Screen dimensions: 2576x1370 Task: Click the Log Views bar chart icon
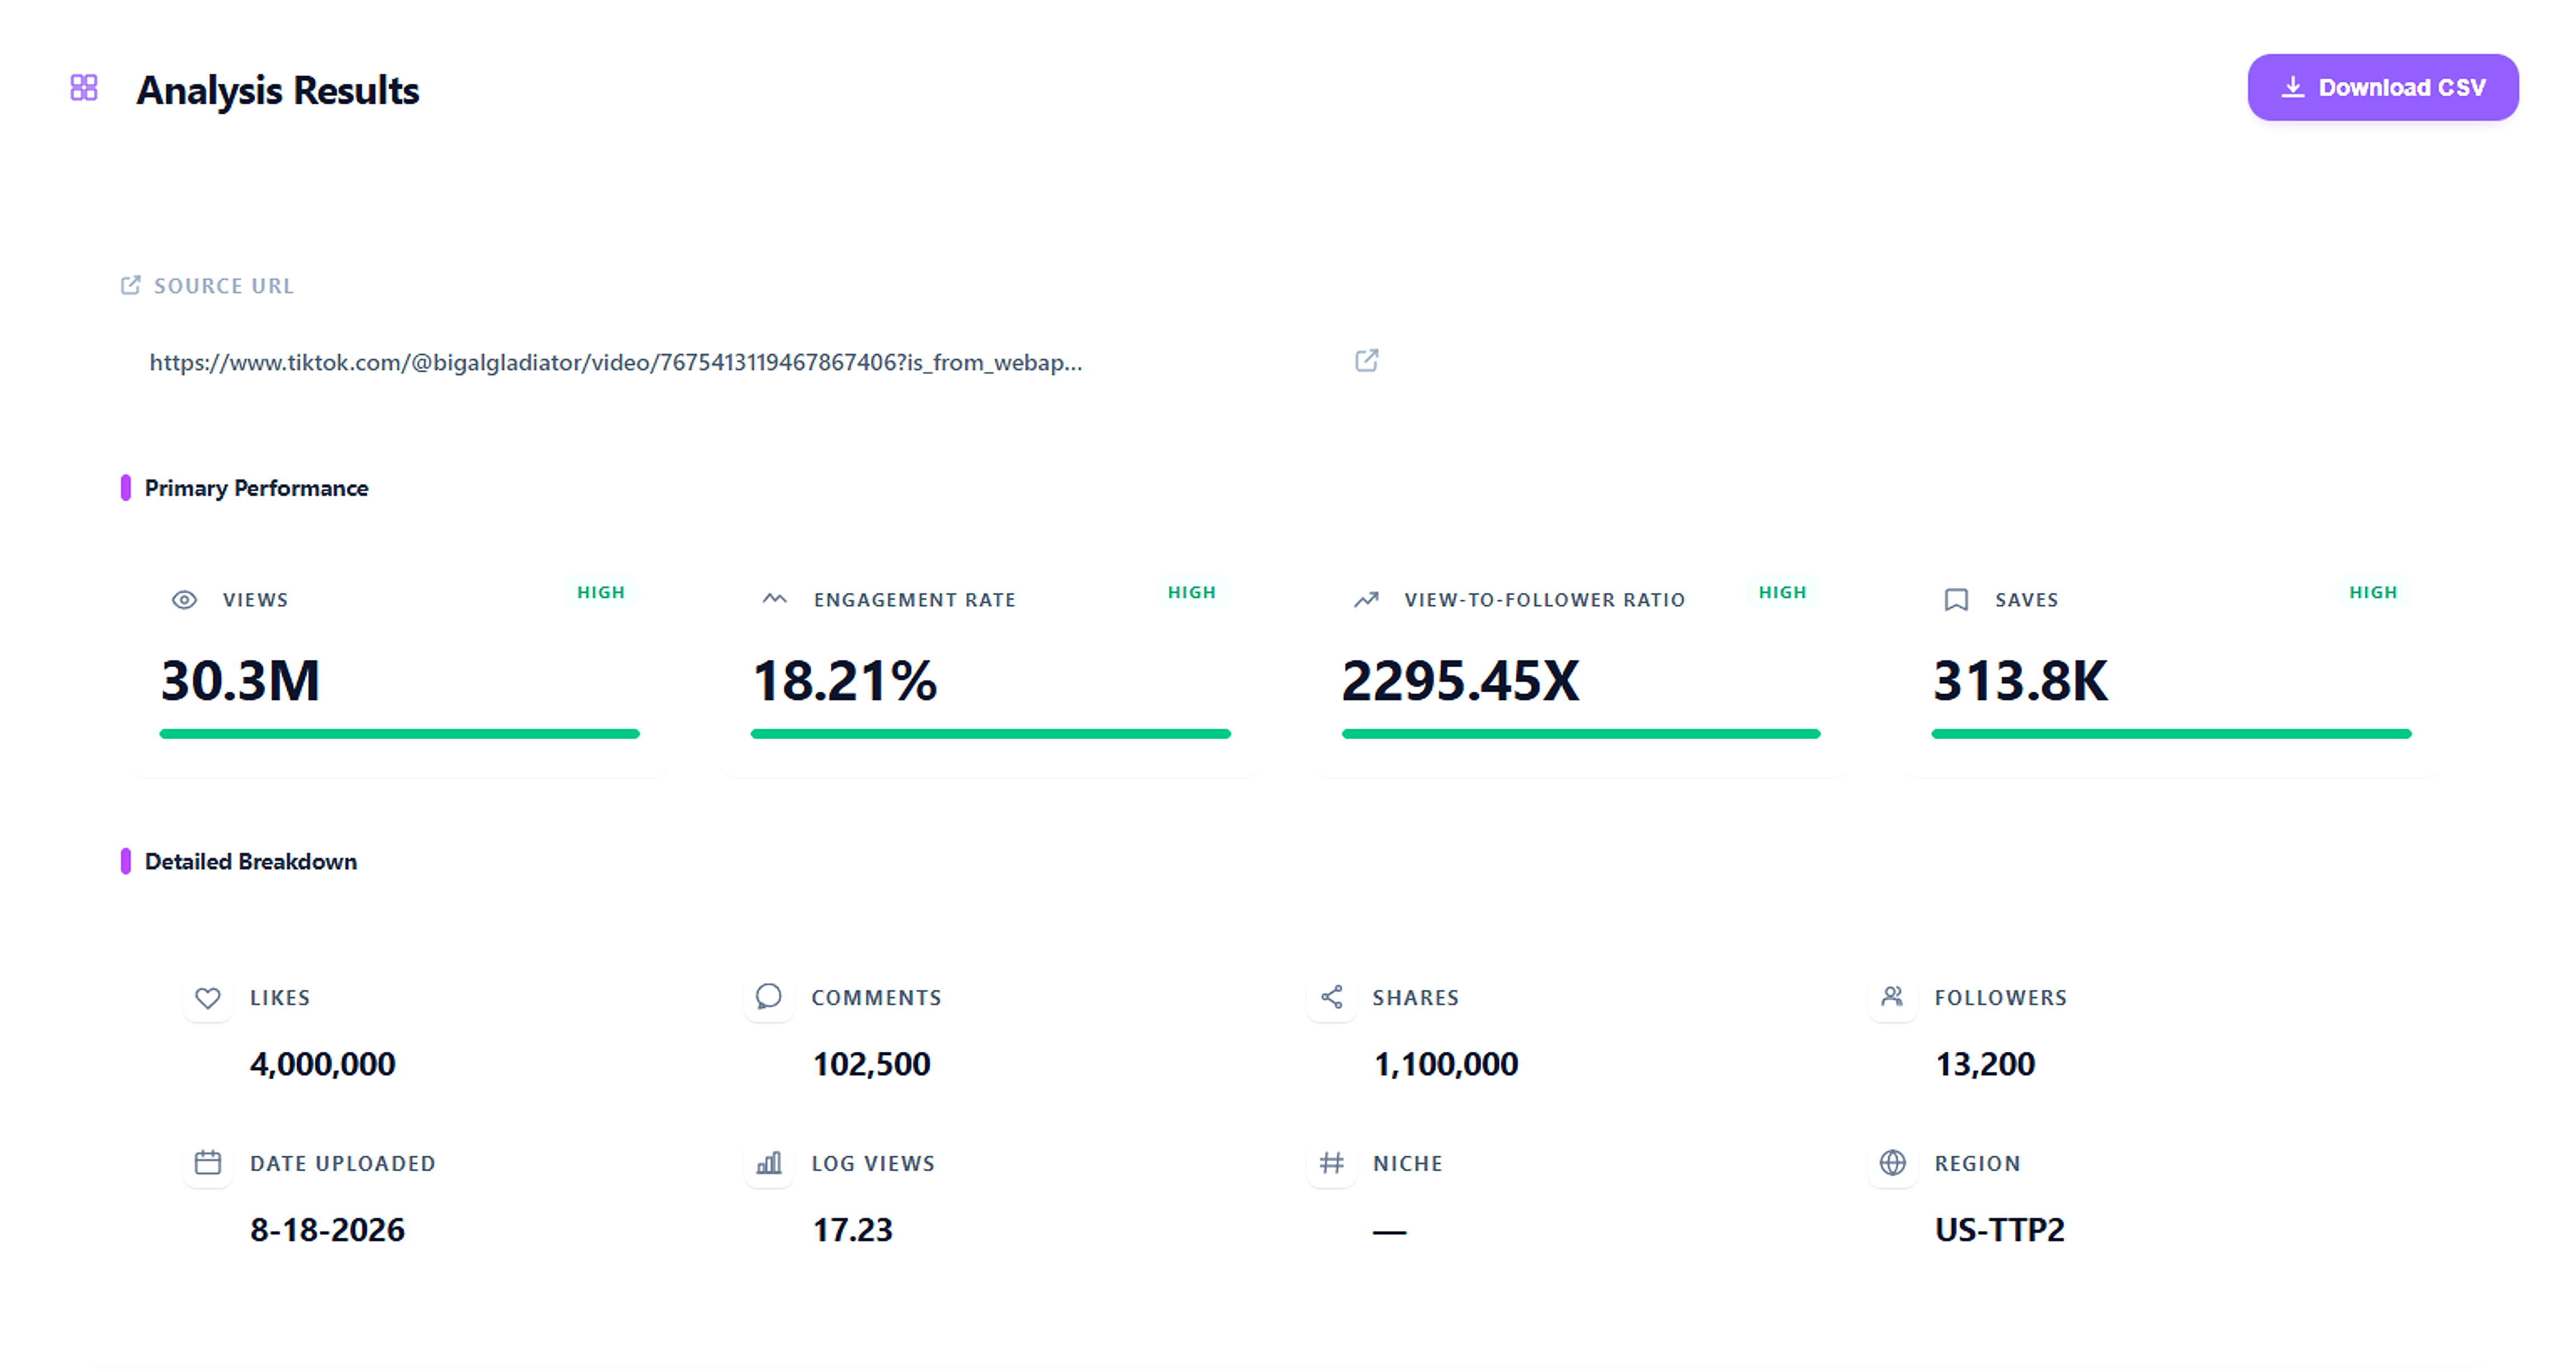coord(769,1163)
